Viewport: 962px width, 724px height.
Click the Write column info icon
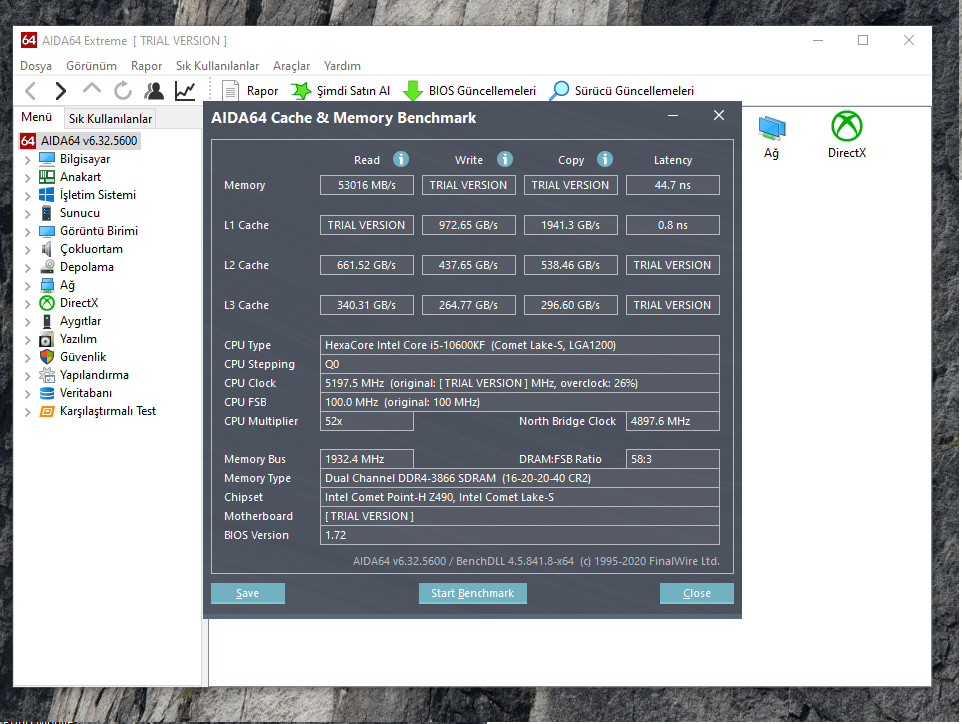(505, 159)
